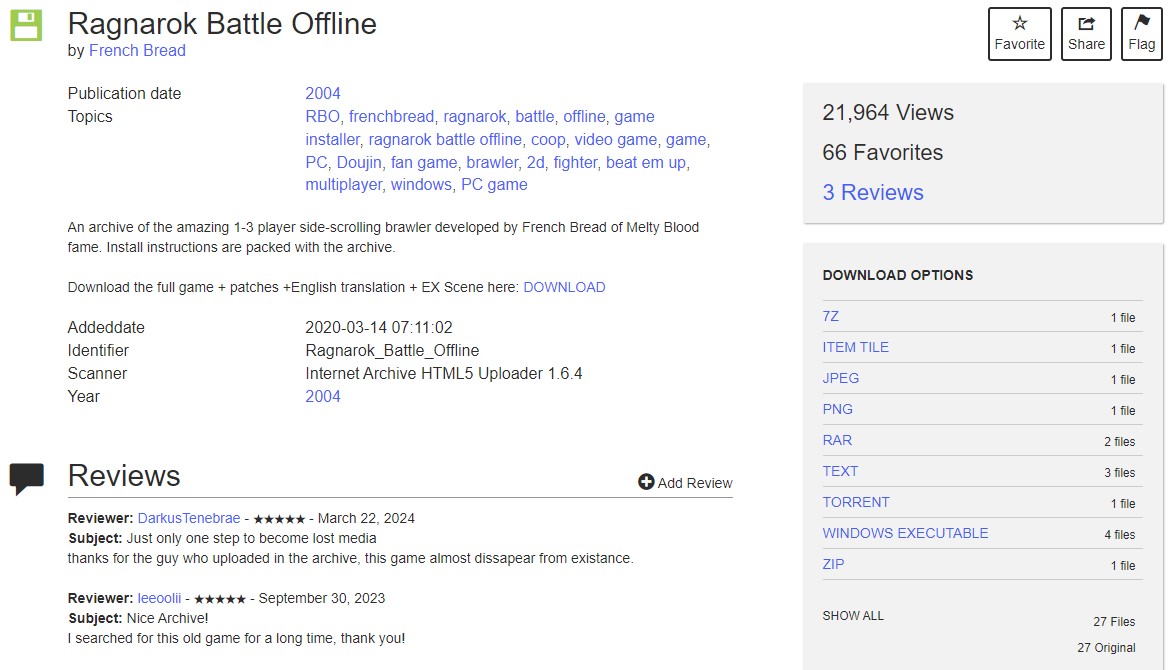Open the TEXT download option
Image resolution: width=1172 pixels, height=670 pixels.
pos(840,471)
